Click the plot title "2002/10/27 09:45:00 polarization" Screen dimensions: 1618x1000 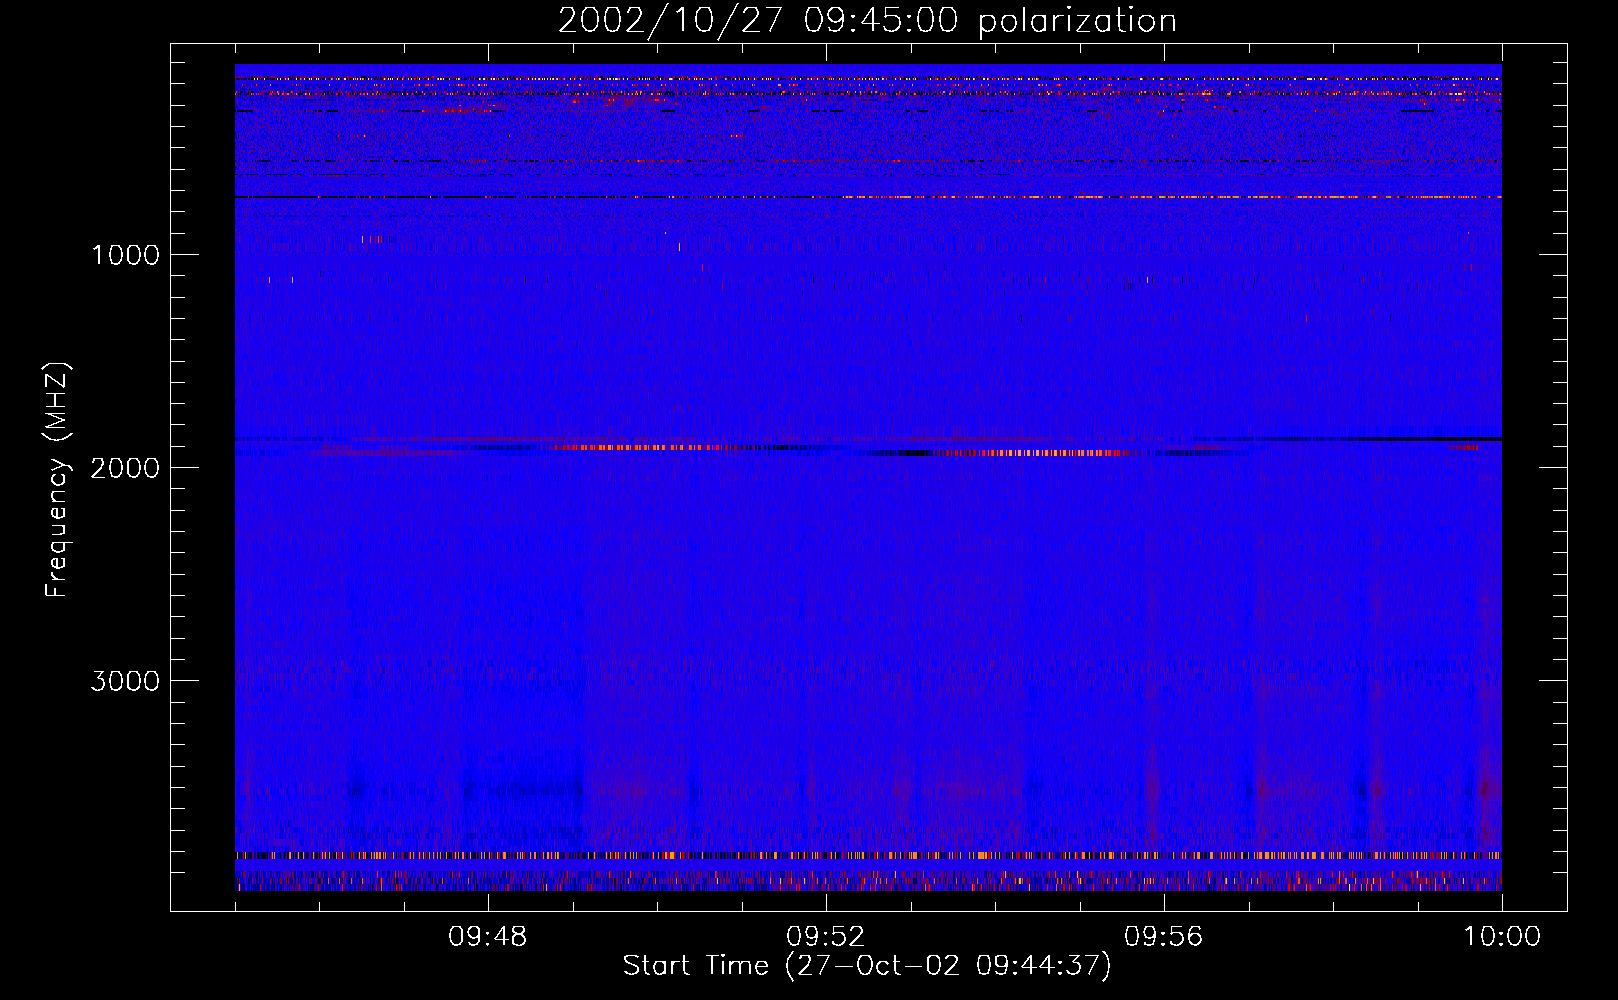pyautogui.click(x=866, y=21)
